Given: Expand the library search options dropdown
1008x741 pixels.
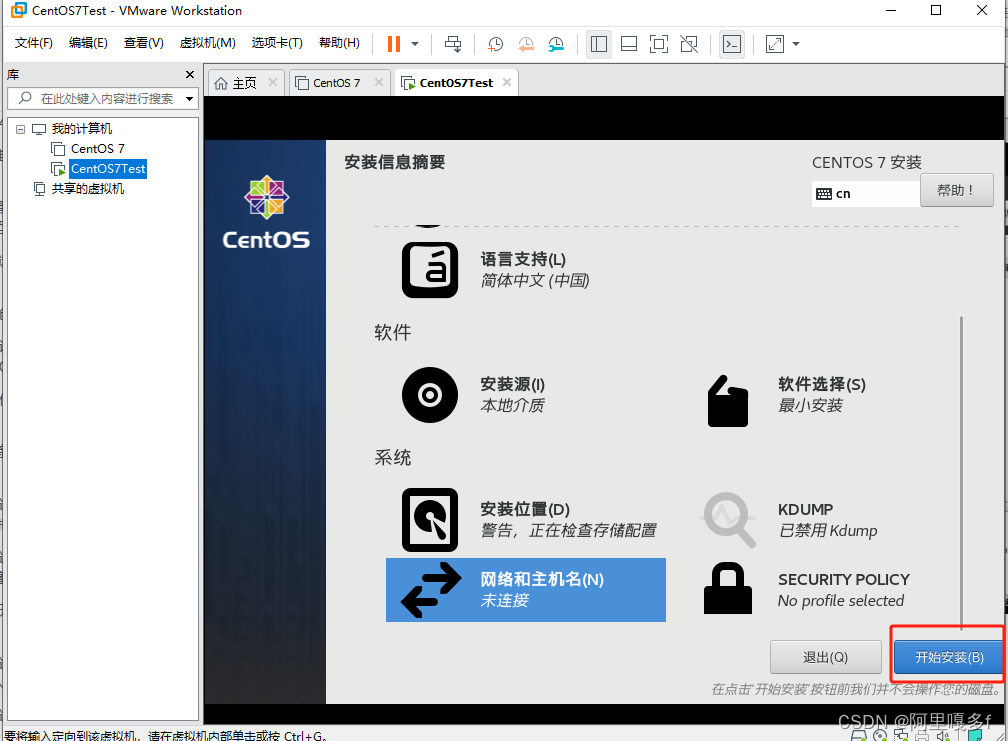Looking at the screenshot, I should pyautogui.click(x=189, y=98).
